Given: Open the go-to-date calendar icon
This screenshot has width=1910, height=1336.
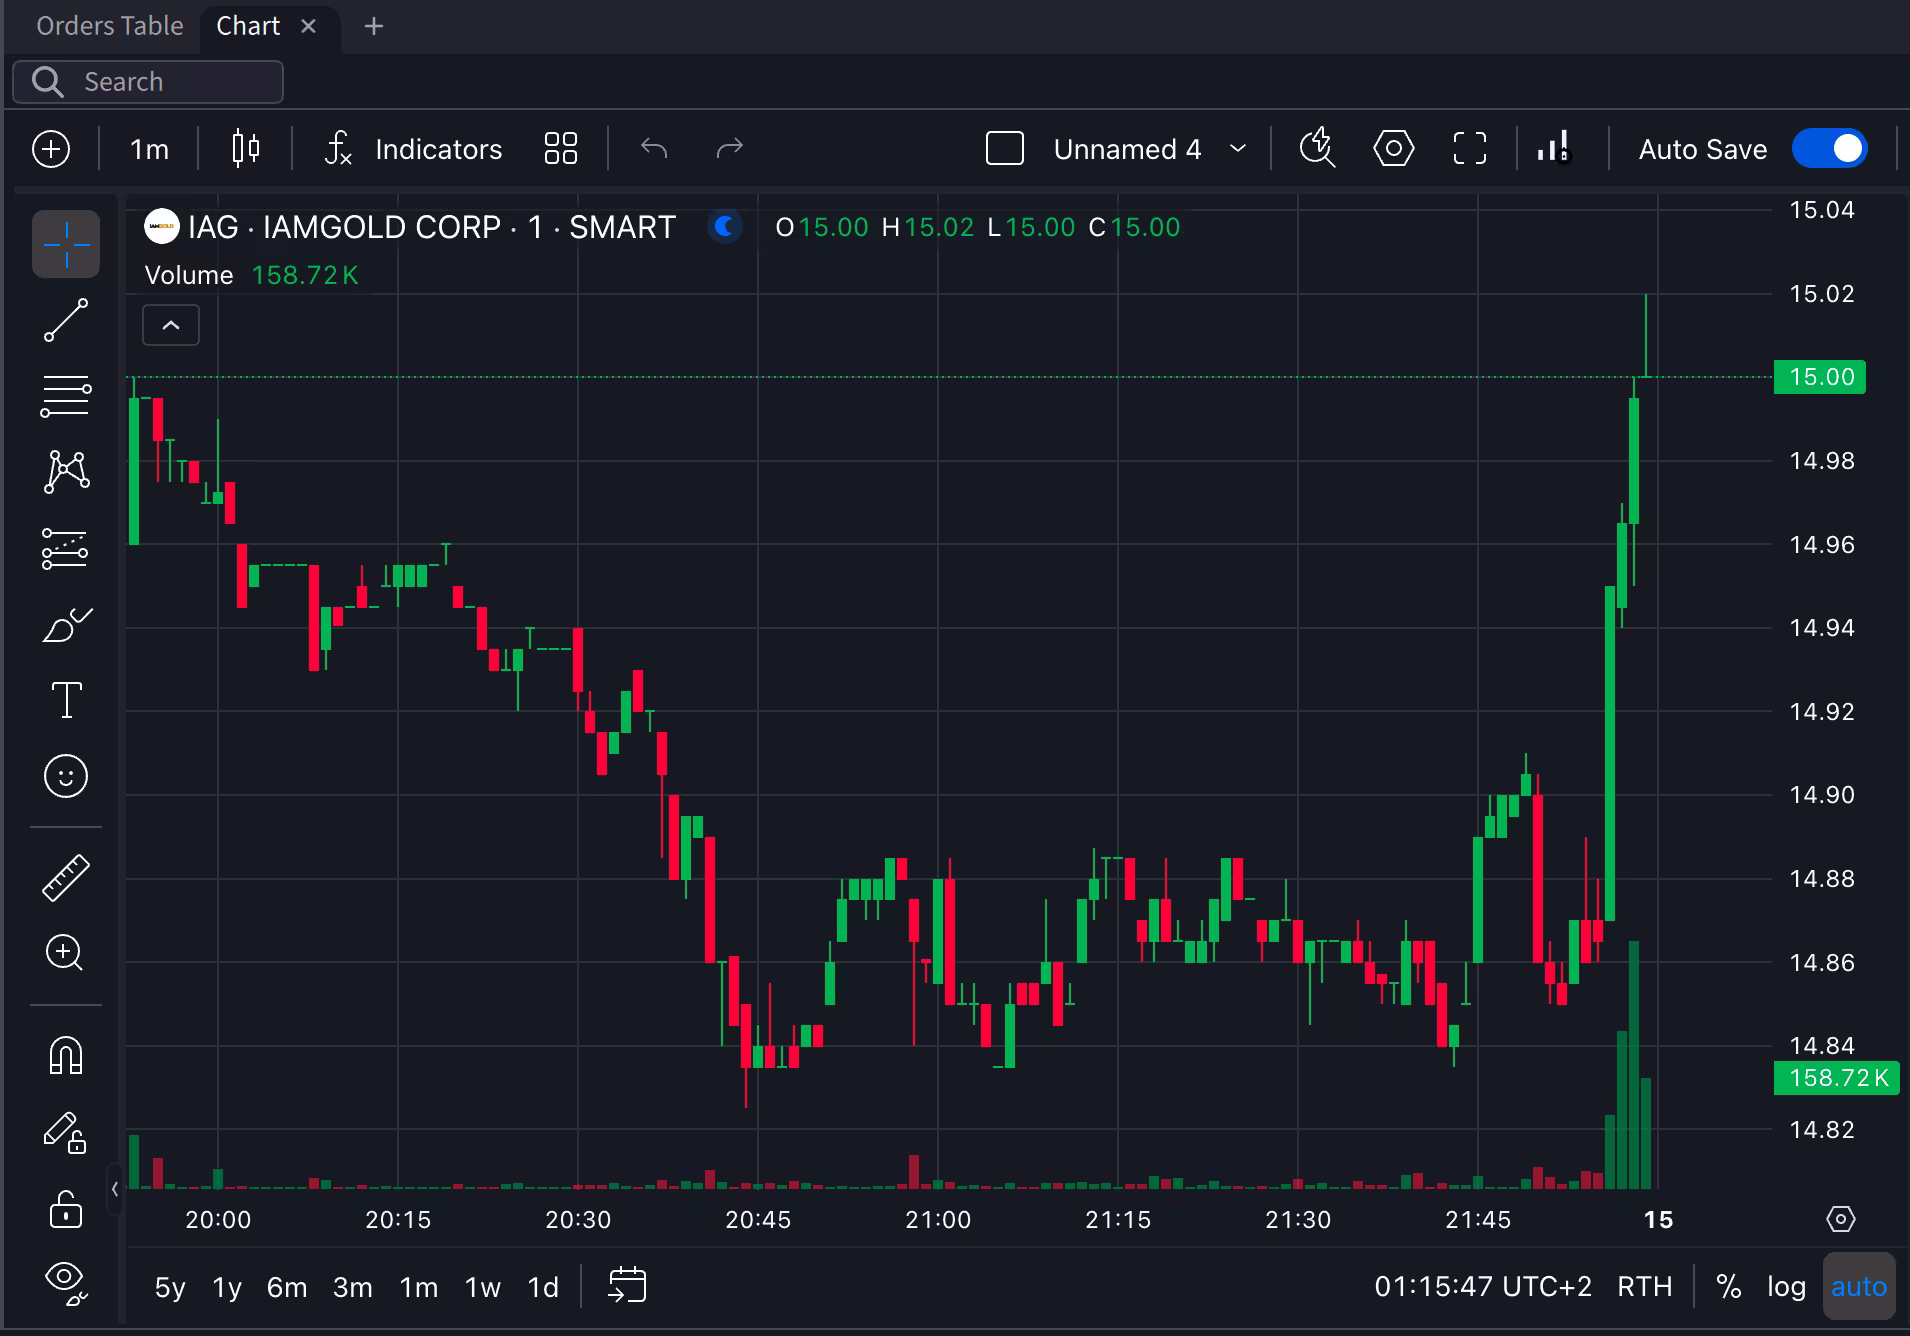Looking at the screenshot, I should (x=628, y=1286).
